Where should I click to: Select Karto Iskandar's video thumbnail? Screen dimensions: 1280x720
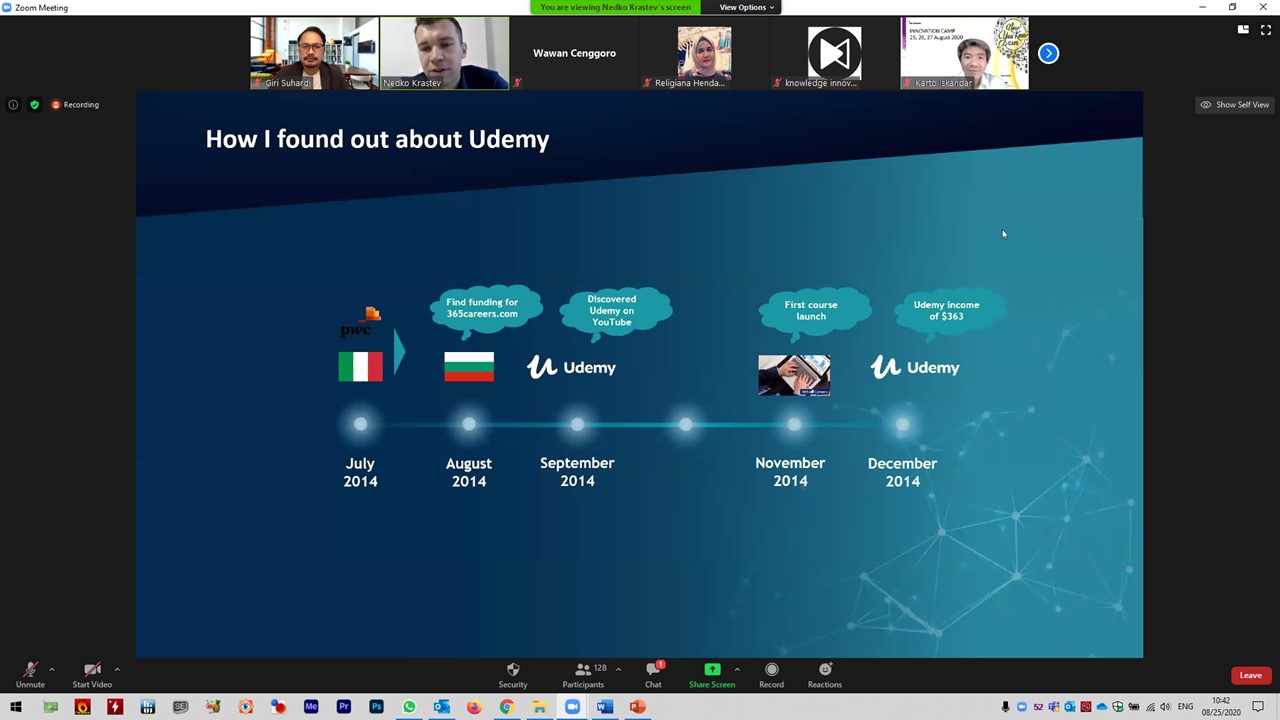coord(964,53)
